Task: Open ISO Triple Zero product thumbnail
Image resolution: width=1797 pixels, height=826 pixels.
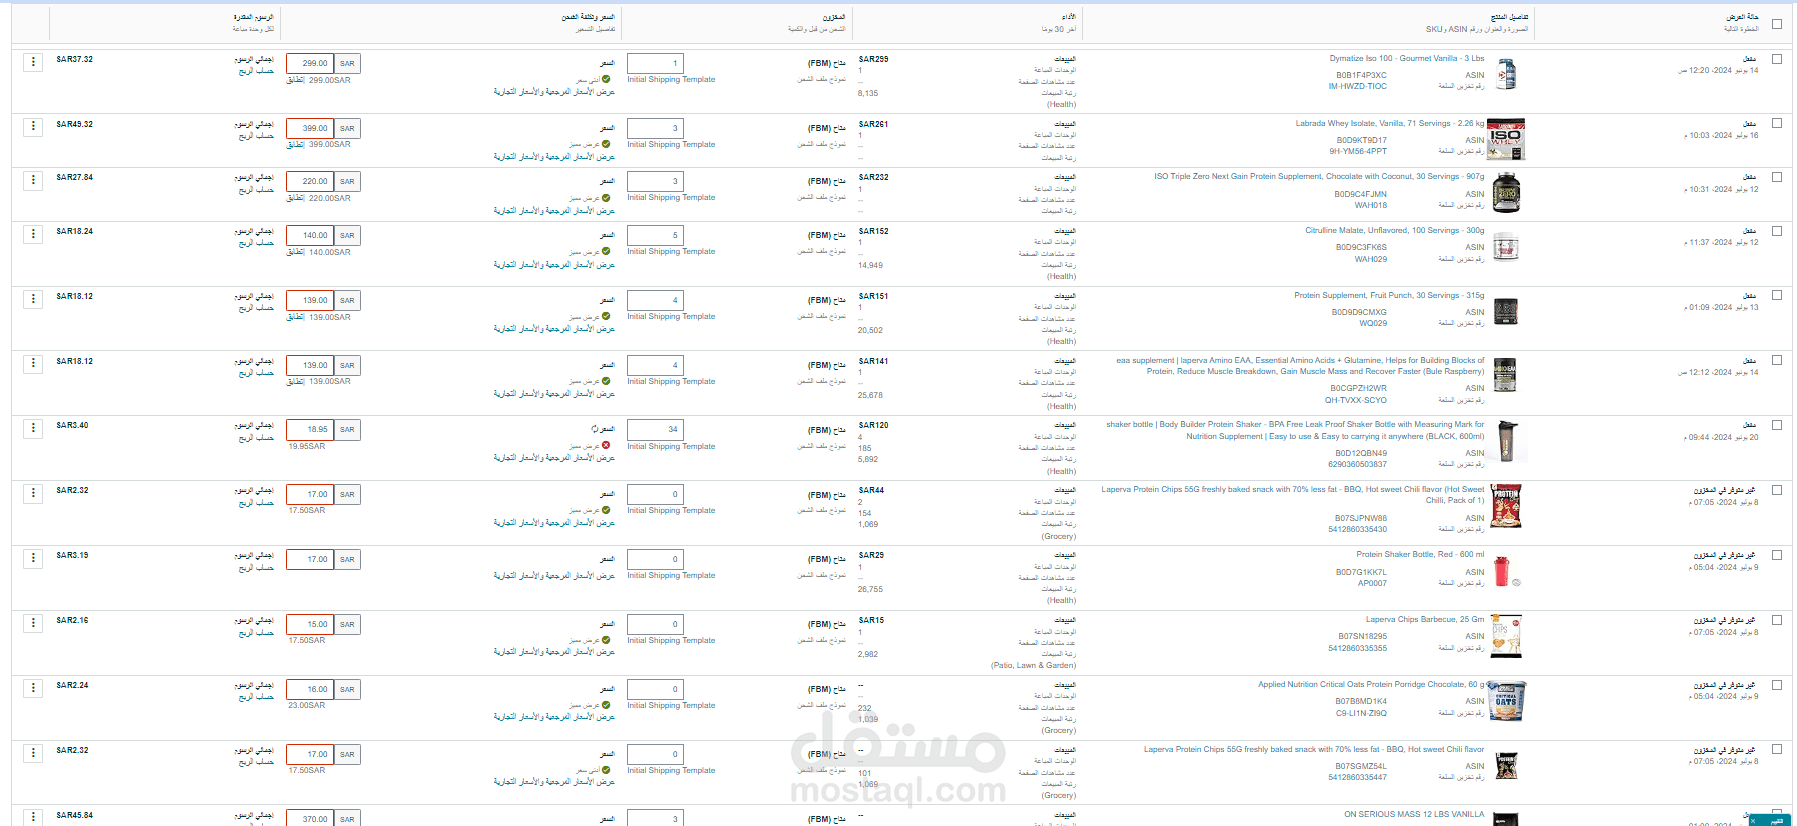Action: 1506,193
